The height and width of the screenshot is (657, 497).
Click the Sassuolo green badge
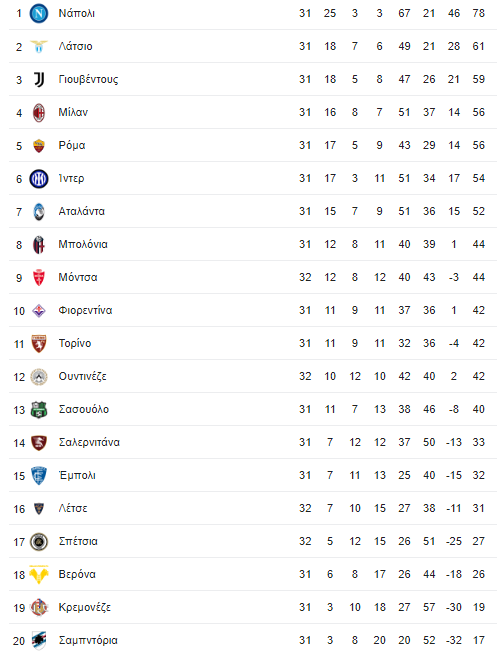click(39, 409)
